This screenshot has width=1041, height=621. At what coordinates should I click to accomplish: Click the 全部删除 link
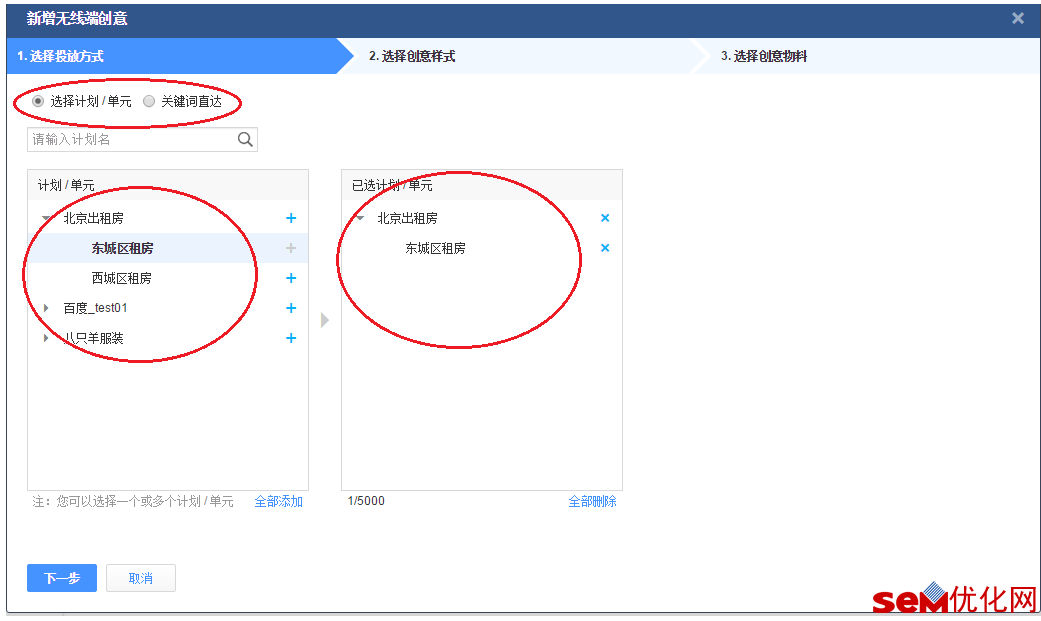pyautogui.click(x=593, y=501)
